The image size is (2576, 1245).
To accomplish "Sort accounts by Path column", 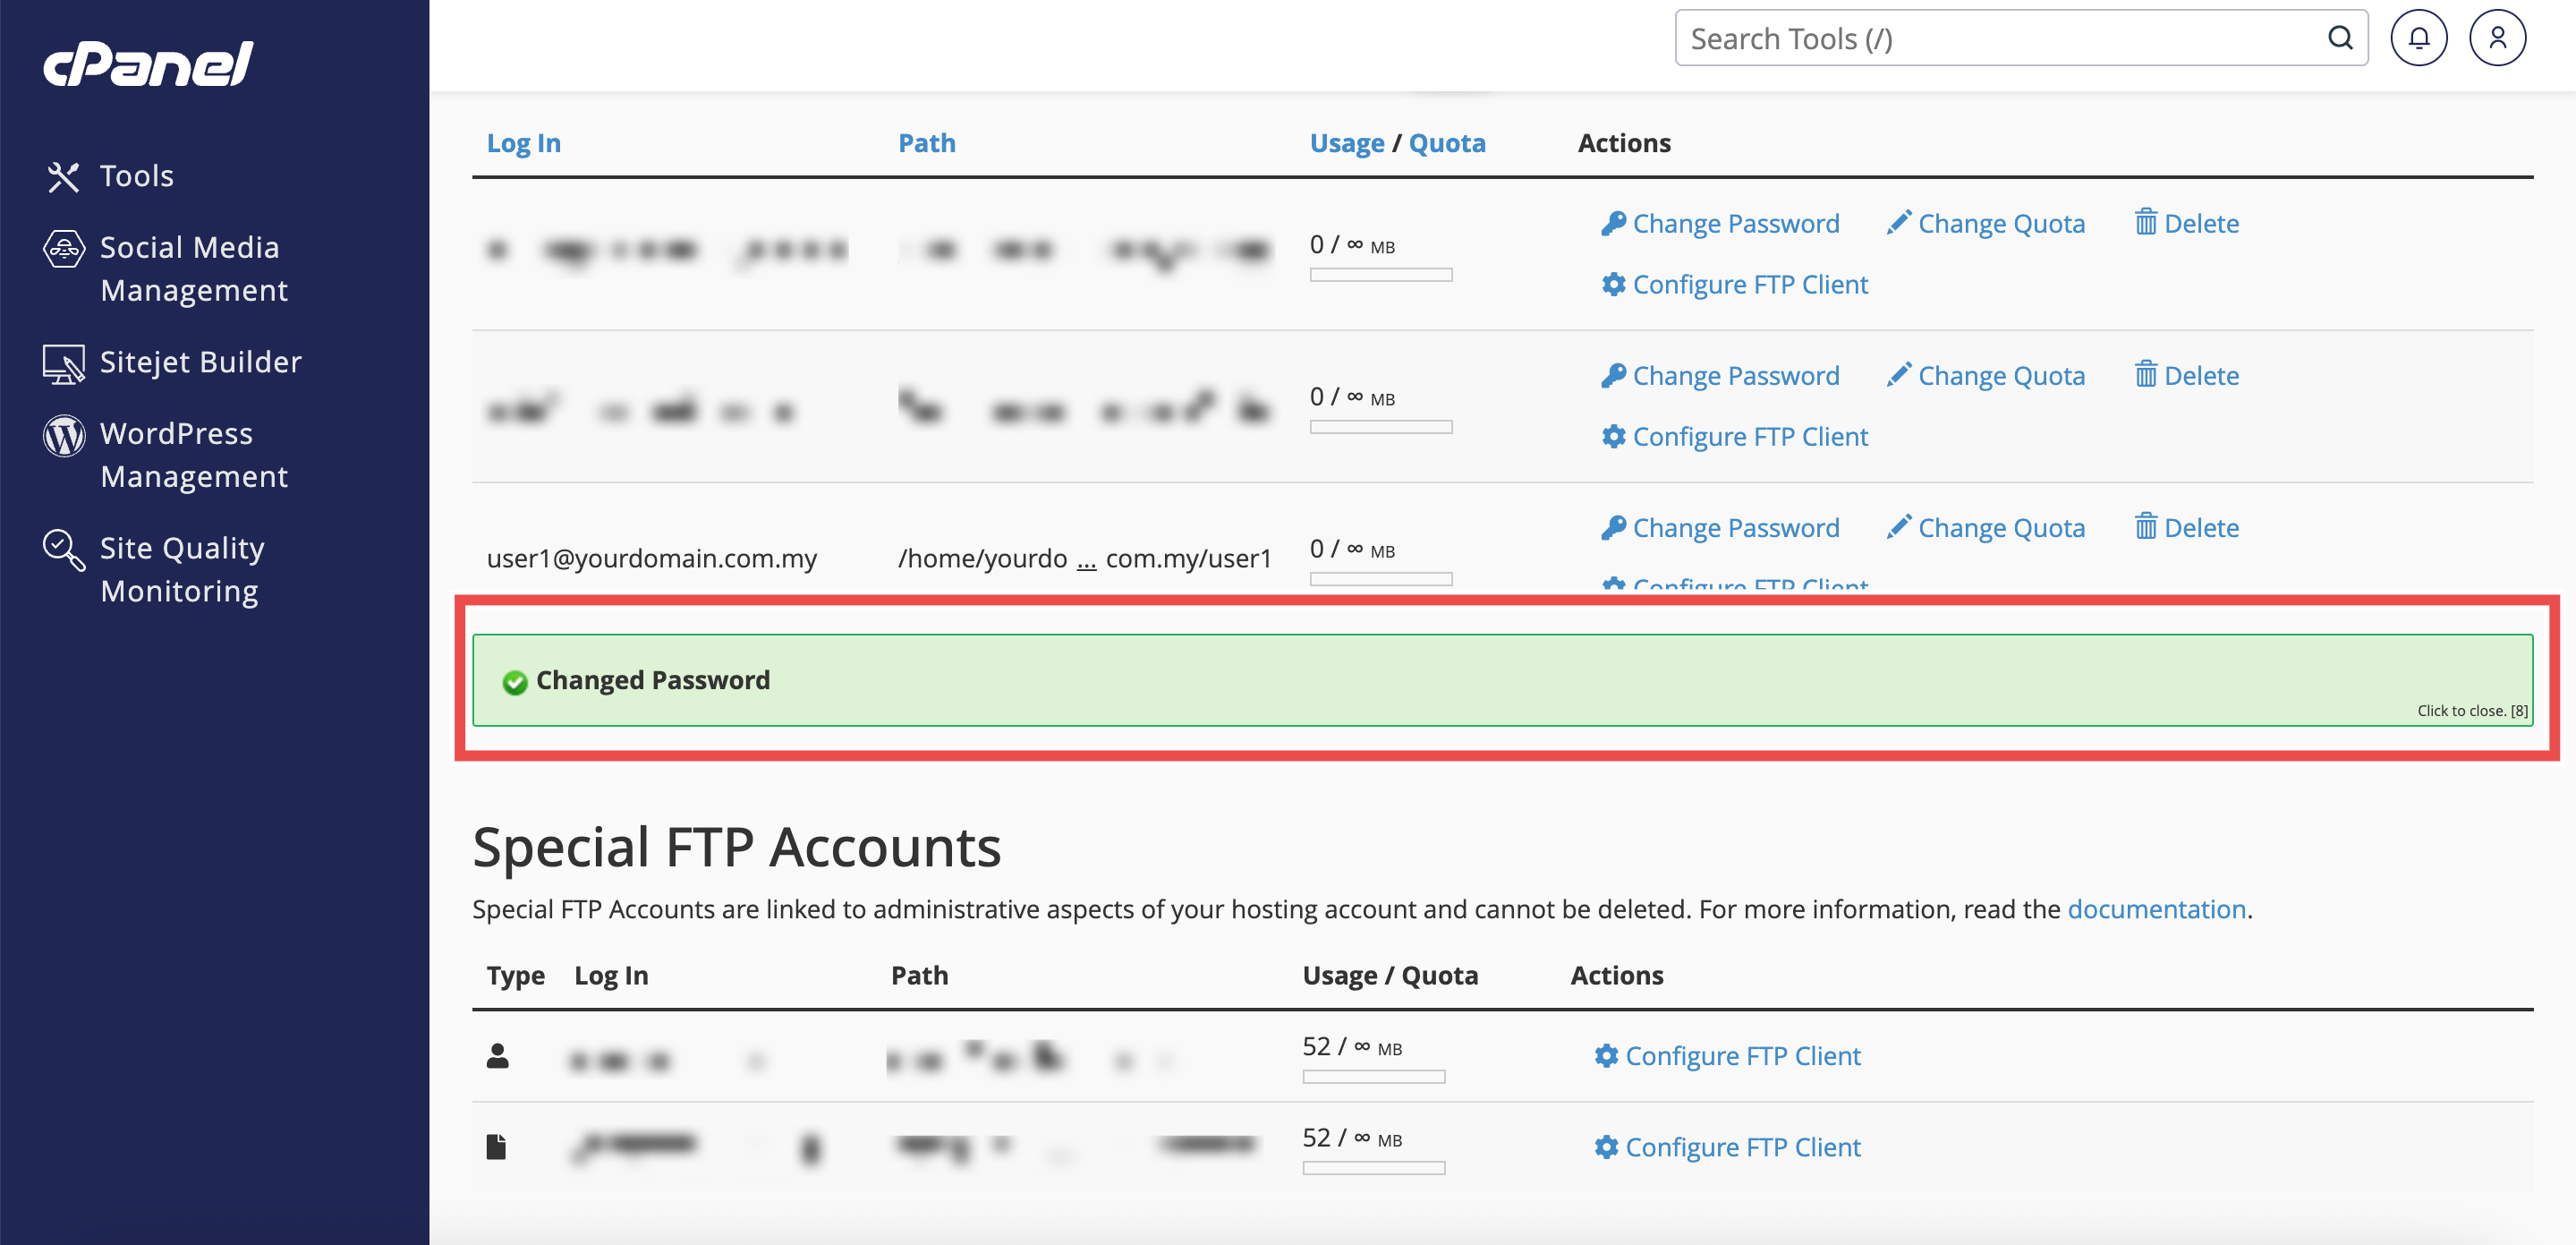I will tap(926, 143).
